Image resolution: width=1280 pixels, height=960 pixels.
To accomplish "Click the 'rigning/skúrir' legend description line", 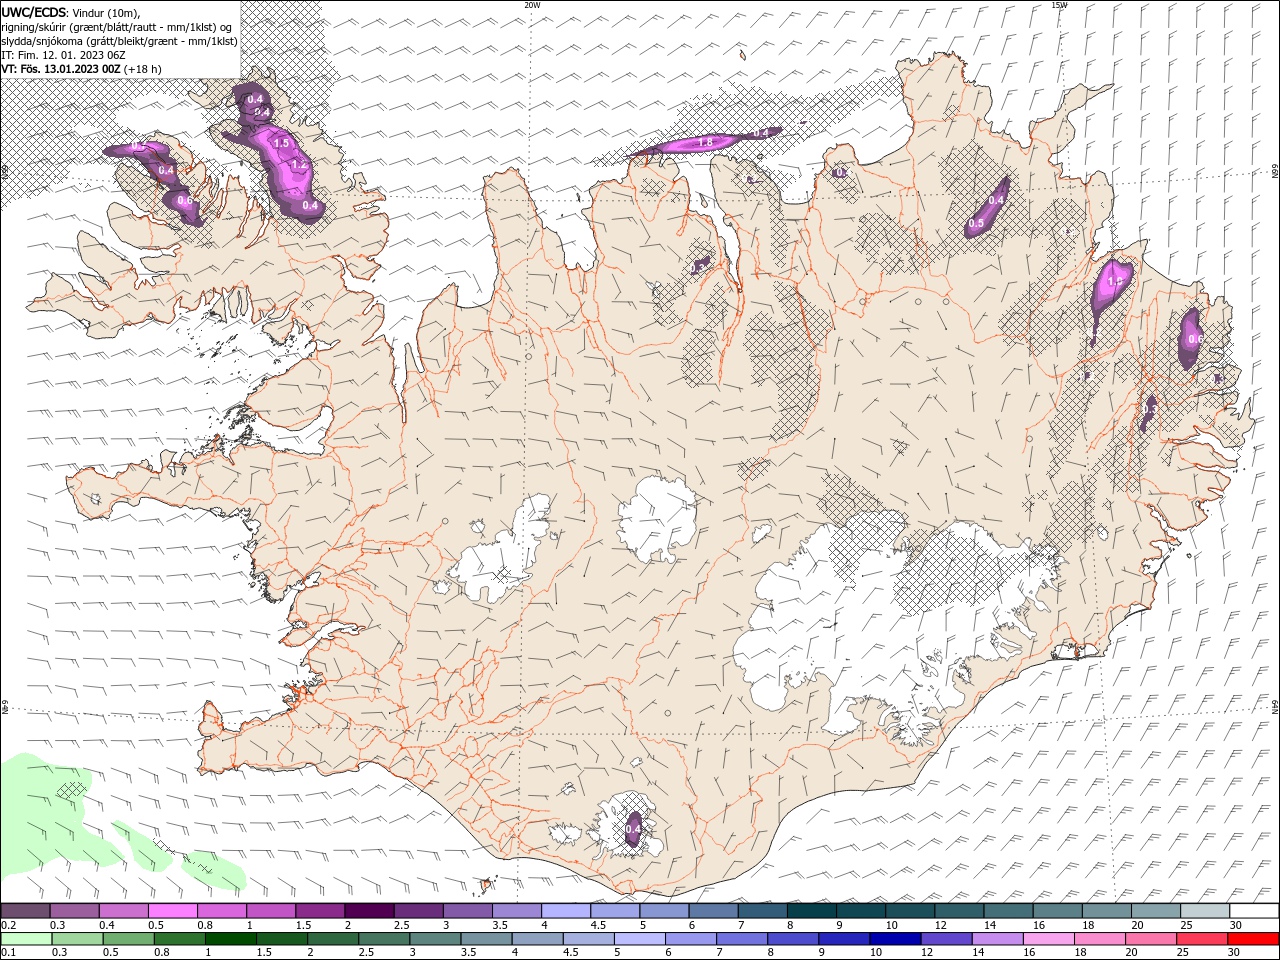I will point(117,27).
